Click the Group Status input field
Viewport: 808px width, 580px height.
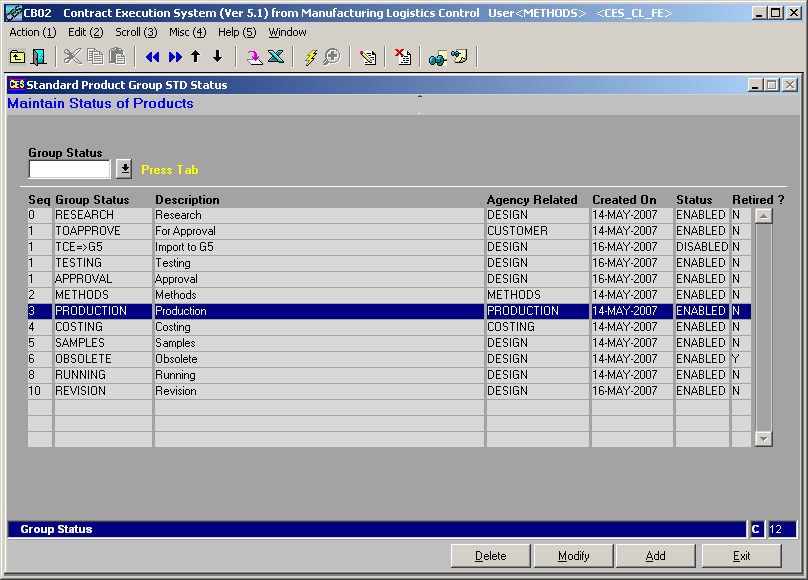click(69, 169)
